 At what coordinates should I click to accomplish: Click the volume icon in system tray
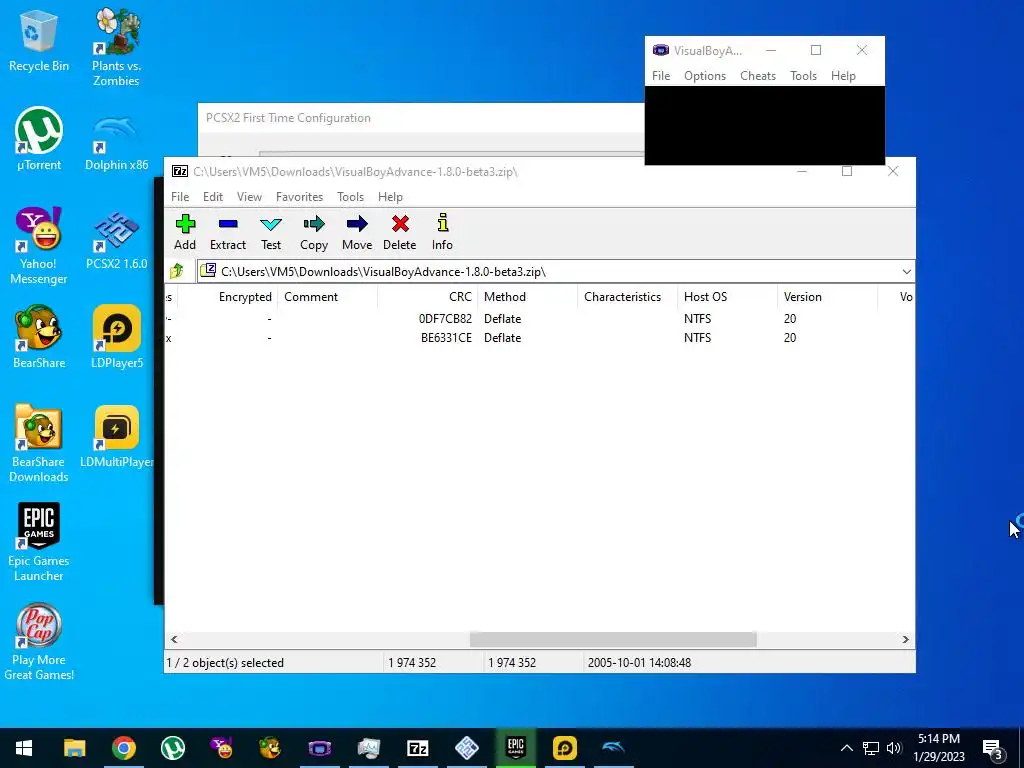pyautogui.click(x=894, y=748)
